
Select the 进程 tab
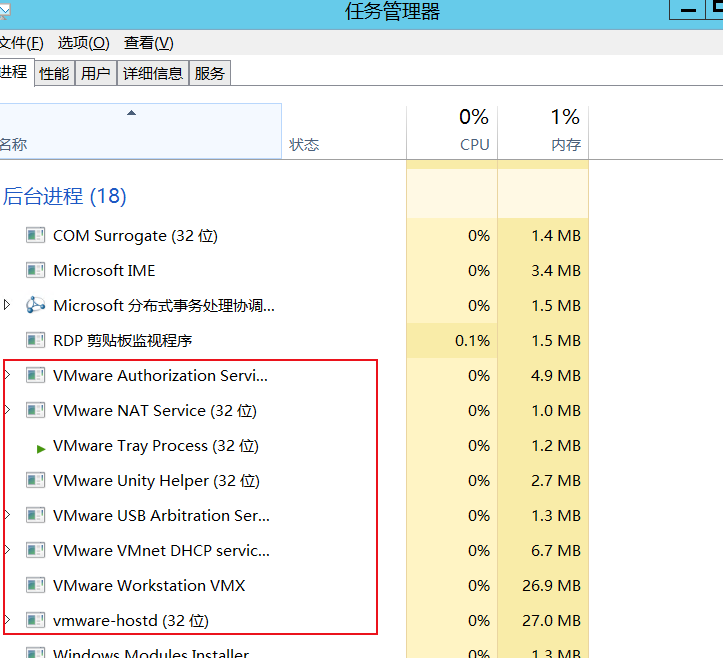(x=15, y=72)
